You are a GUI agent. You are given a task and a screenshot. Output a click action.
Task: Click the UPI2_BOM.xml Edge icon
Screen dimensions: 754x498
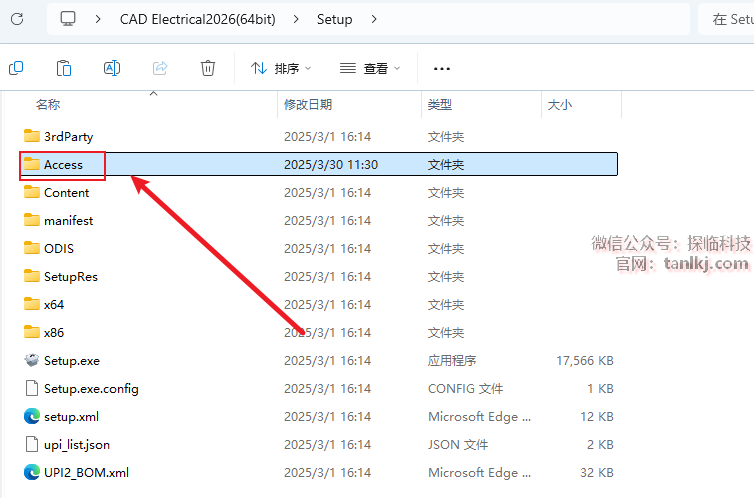point(32,472)
